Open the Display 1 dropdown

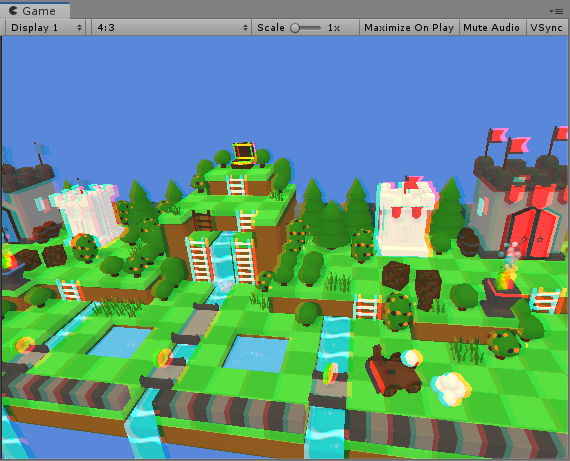45,28
